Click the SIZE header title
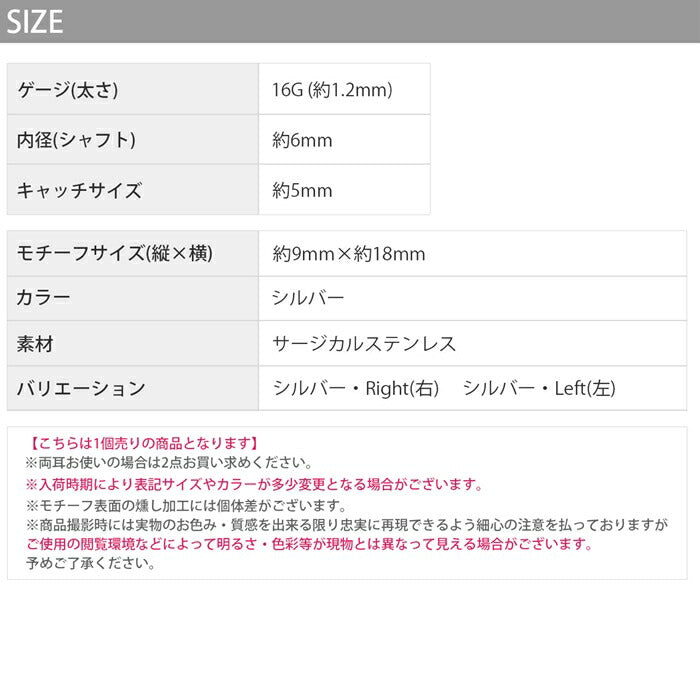This screenshot has height=700, width=700. (36, 21)
